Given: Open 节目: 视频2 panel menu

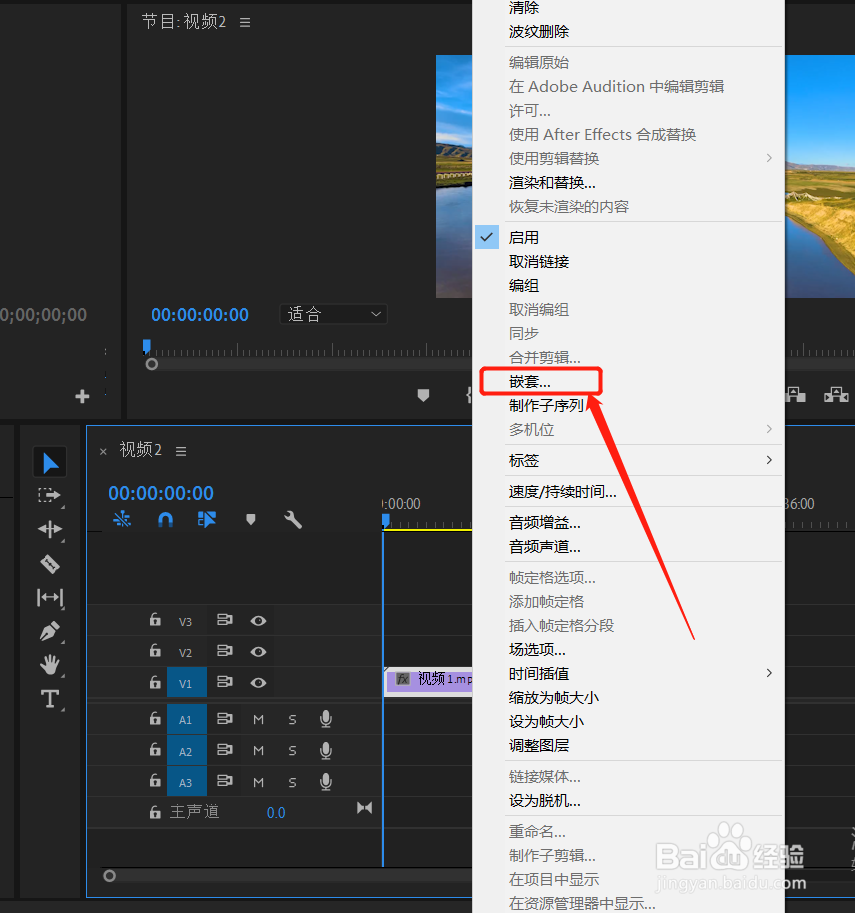Looking at the screenshot, I should pos(245,22).
